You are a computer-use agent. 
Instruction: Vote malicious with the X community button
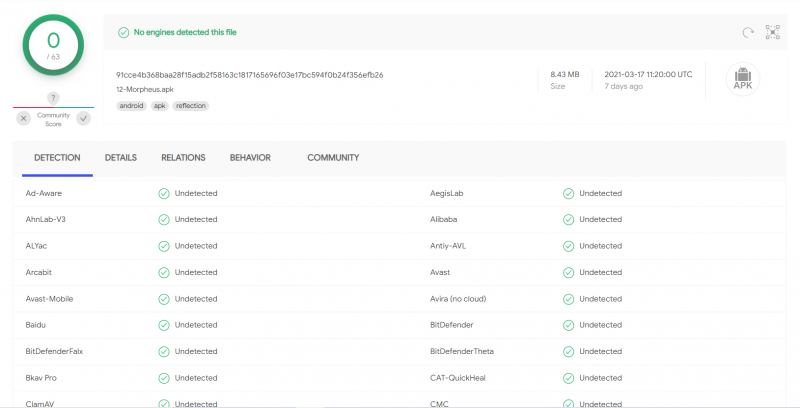tap(23, 118)
